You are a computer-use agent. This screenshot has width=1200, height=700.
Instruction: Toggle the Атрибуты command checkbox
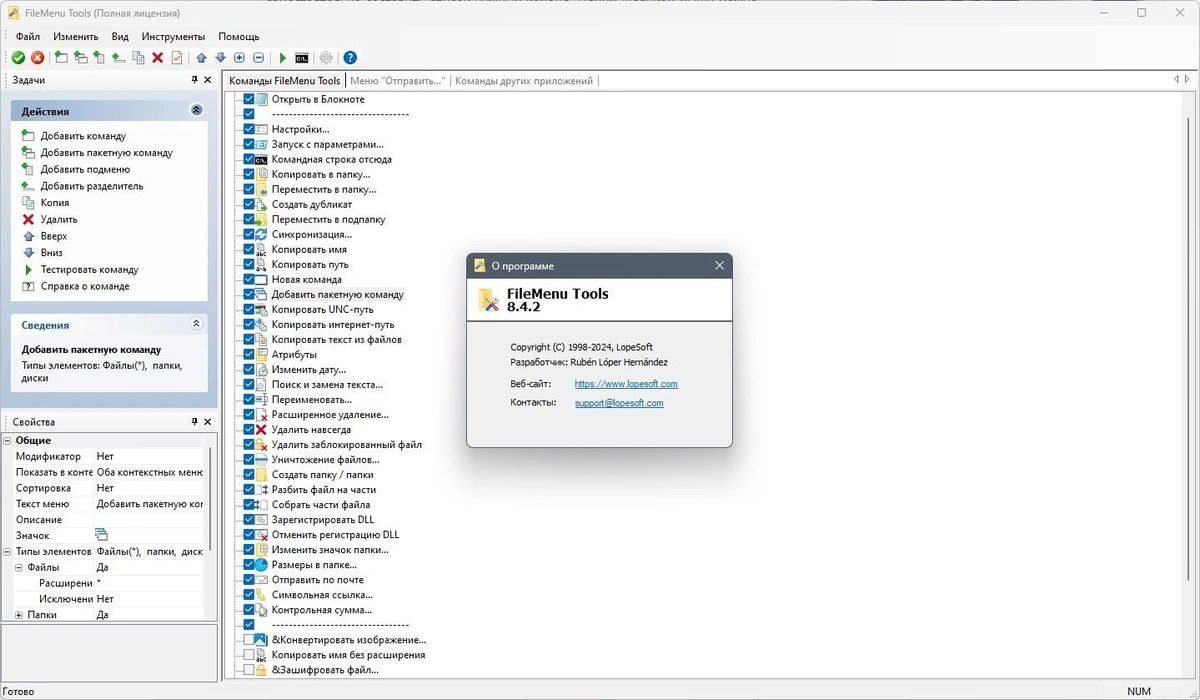[x=249, y=355]
